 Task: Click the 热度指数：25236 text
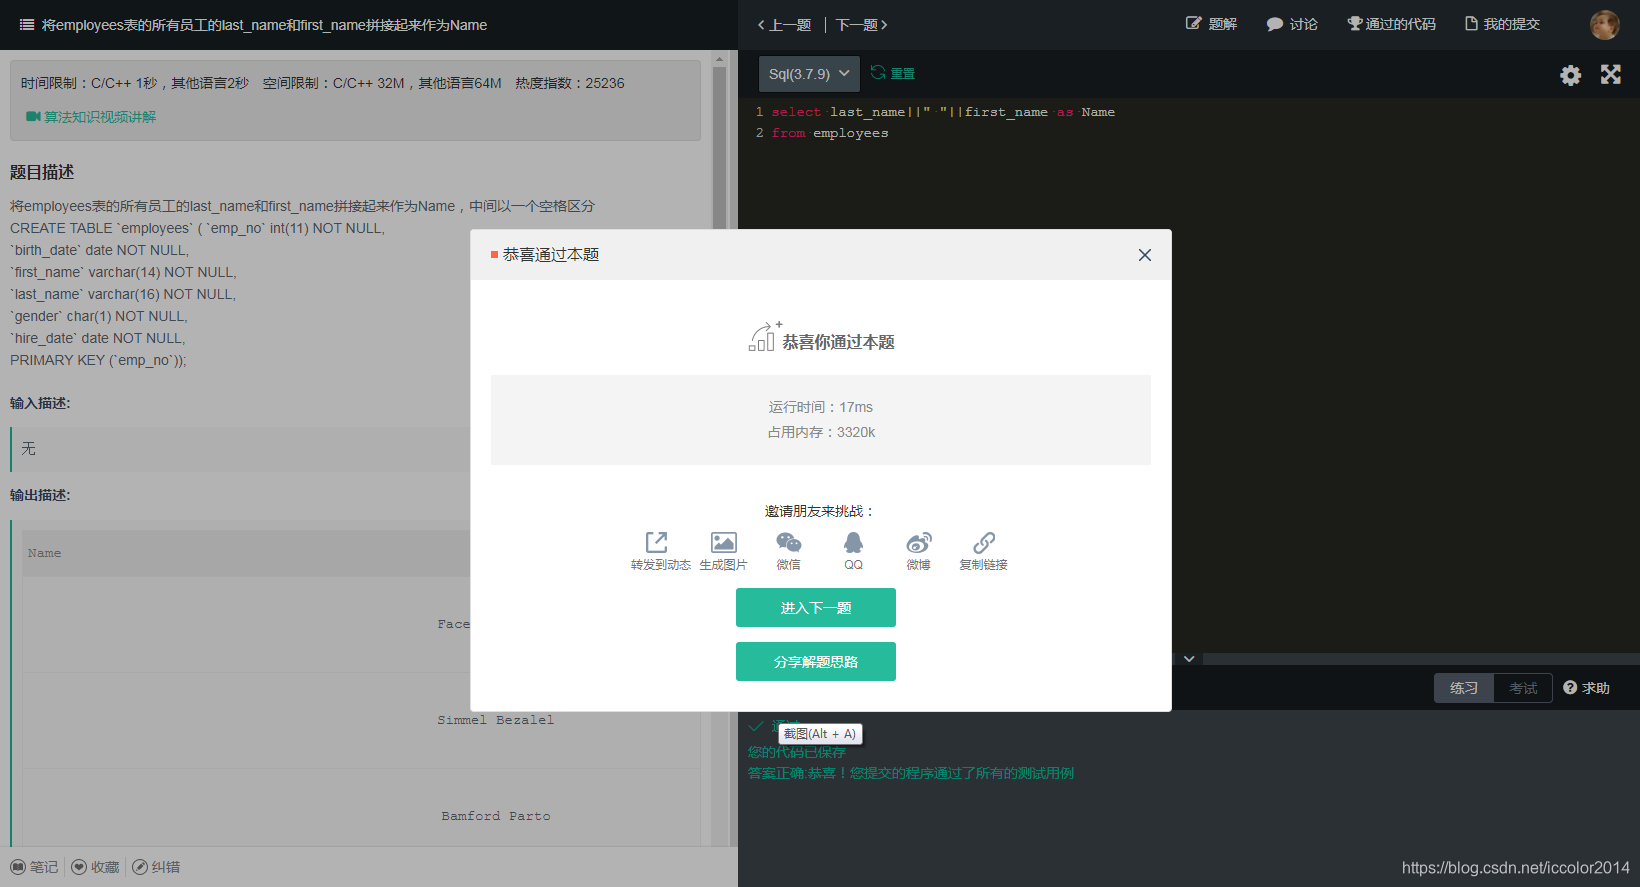pos(570,83)
